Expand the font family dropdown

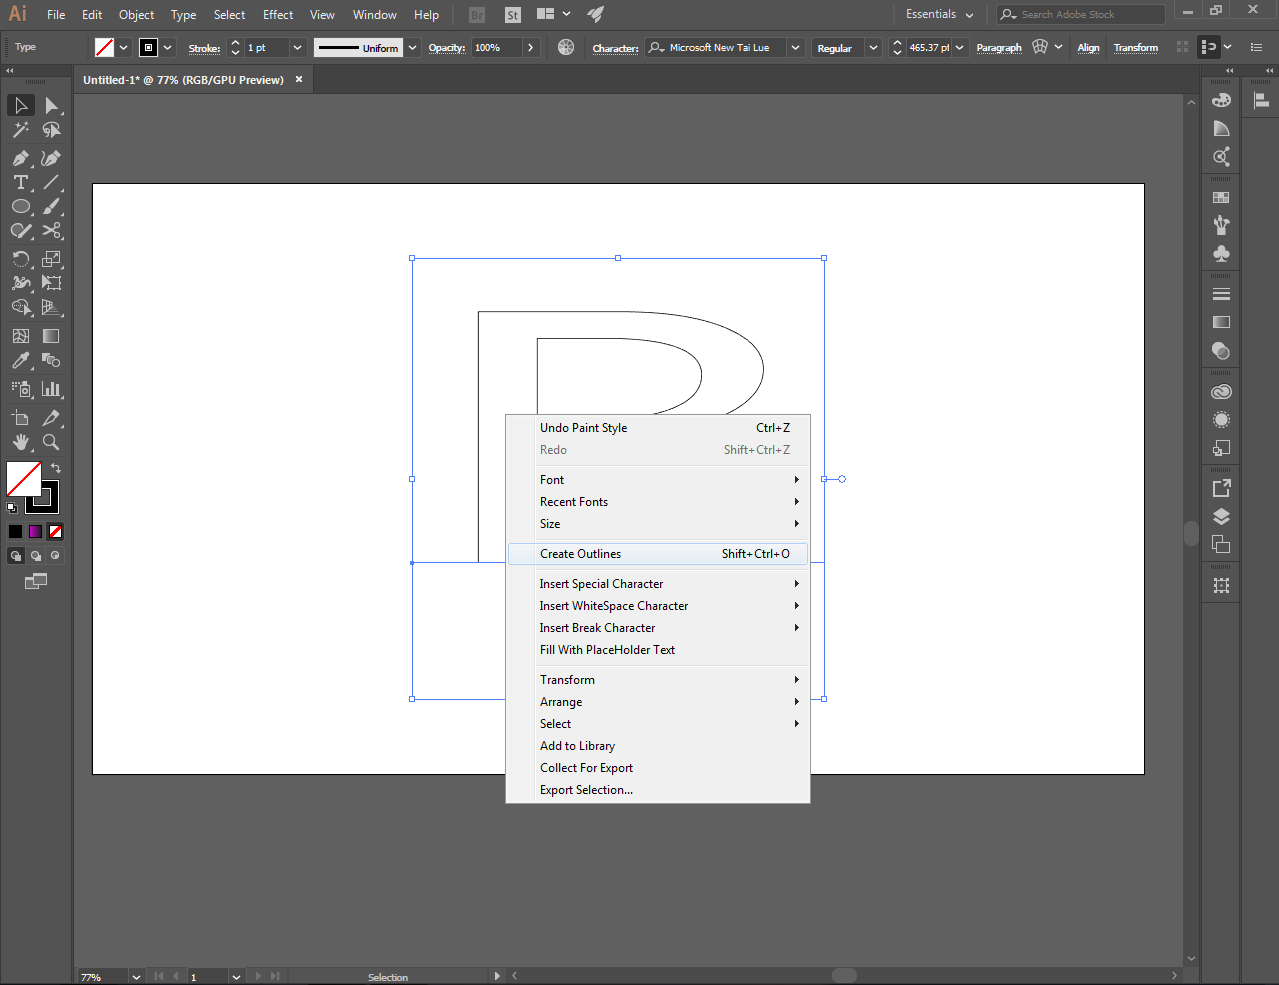[795, 47]
